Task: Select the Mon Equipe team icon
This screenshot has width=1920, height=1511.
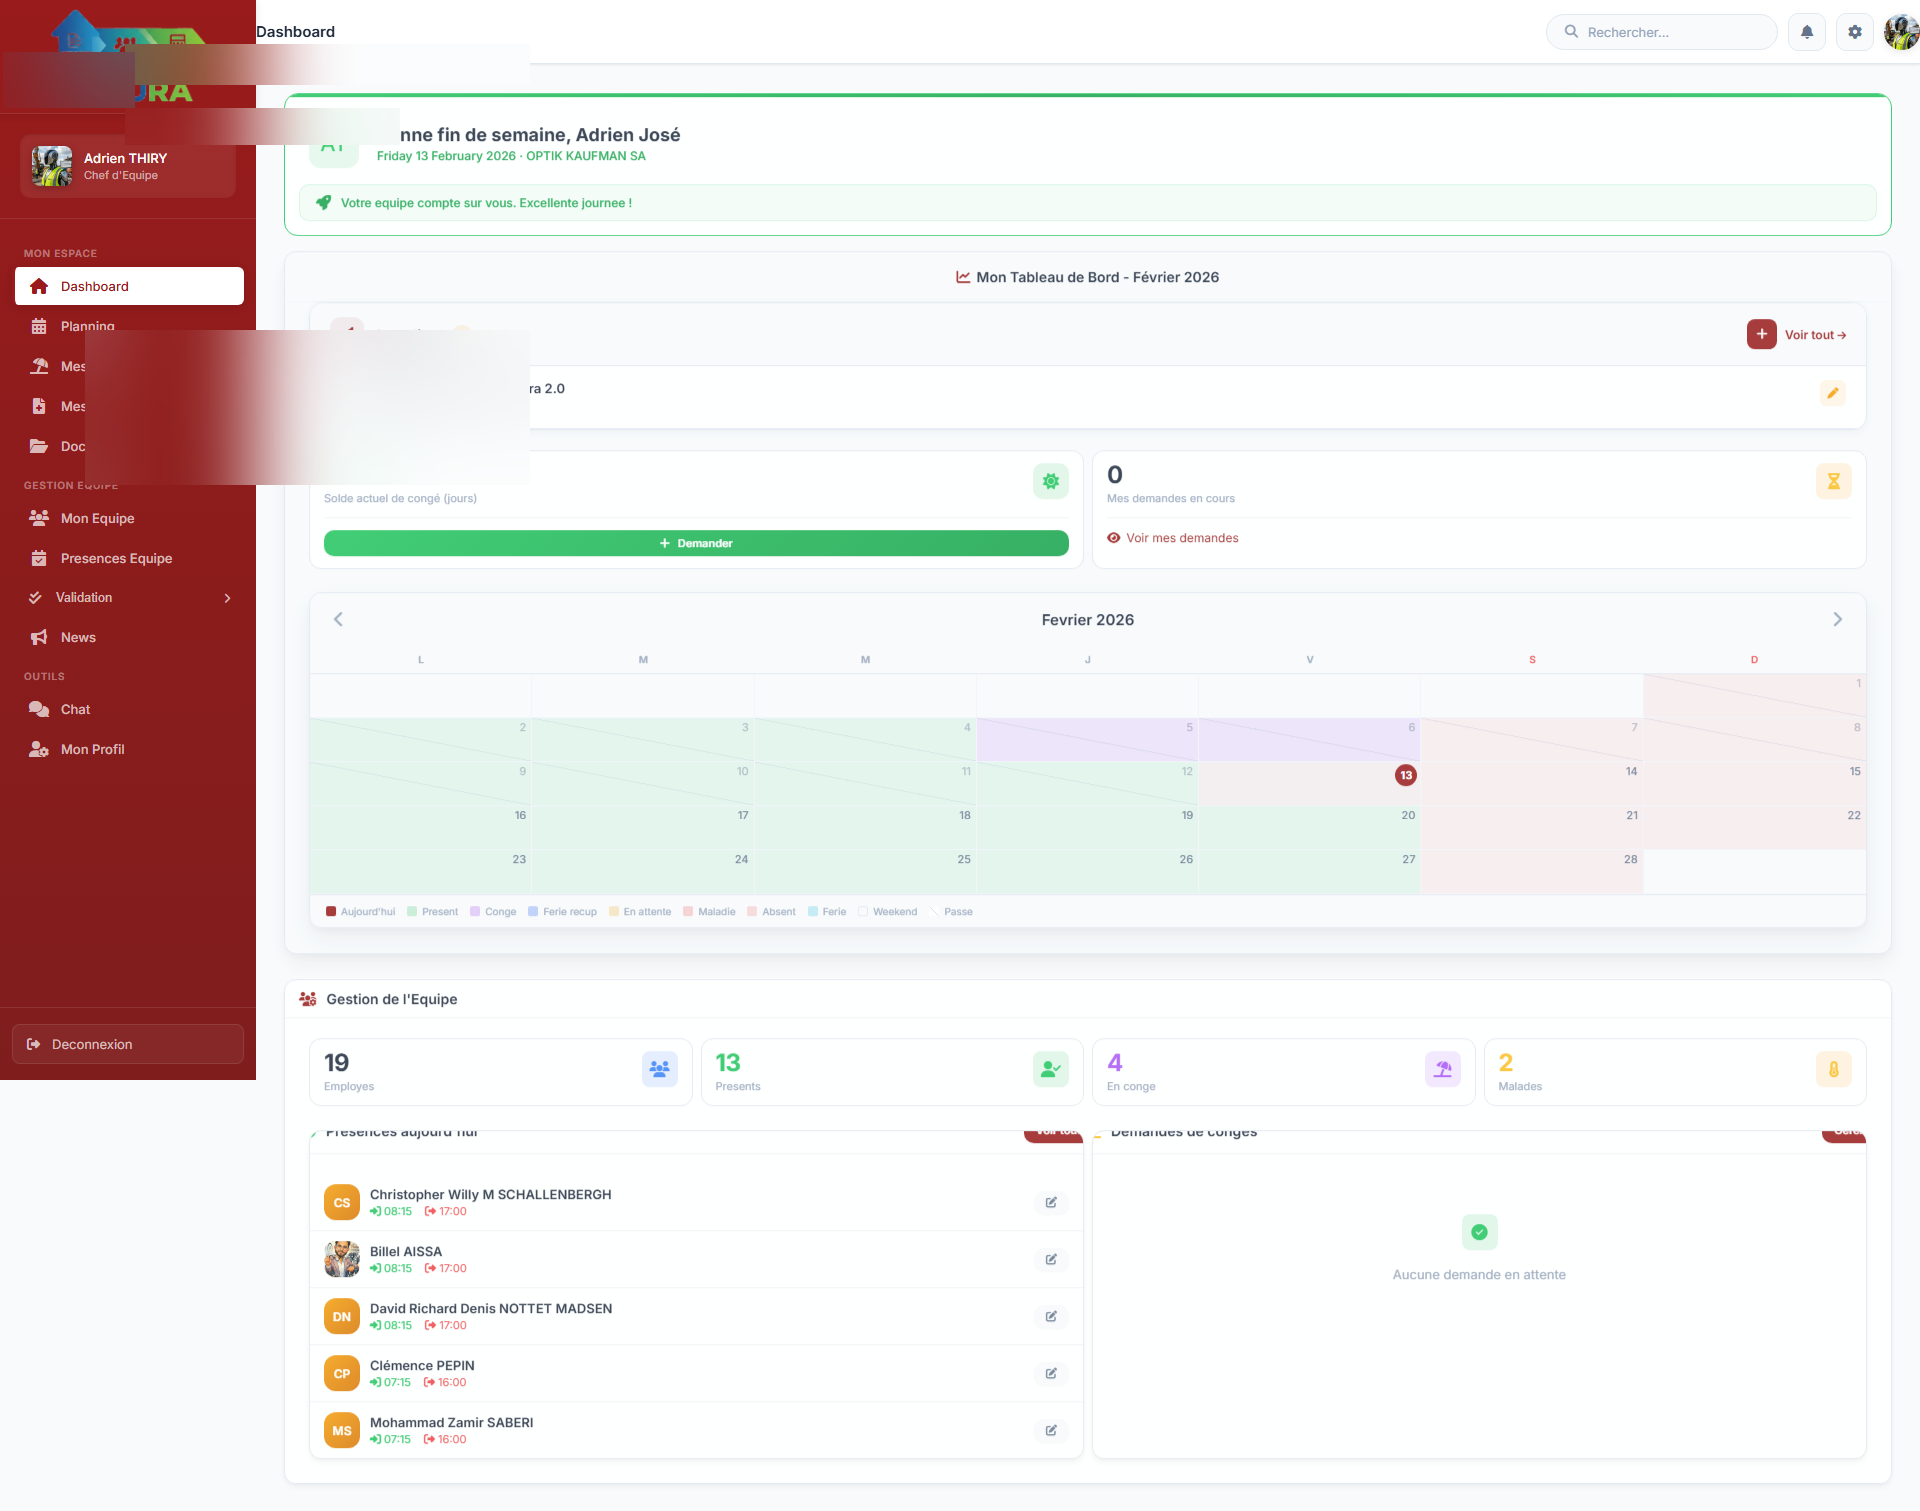Action: coord(39,517)
